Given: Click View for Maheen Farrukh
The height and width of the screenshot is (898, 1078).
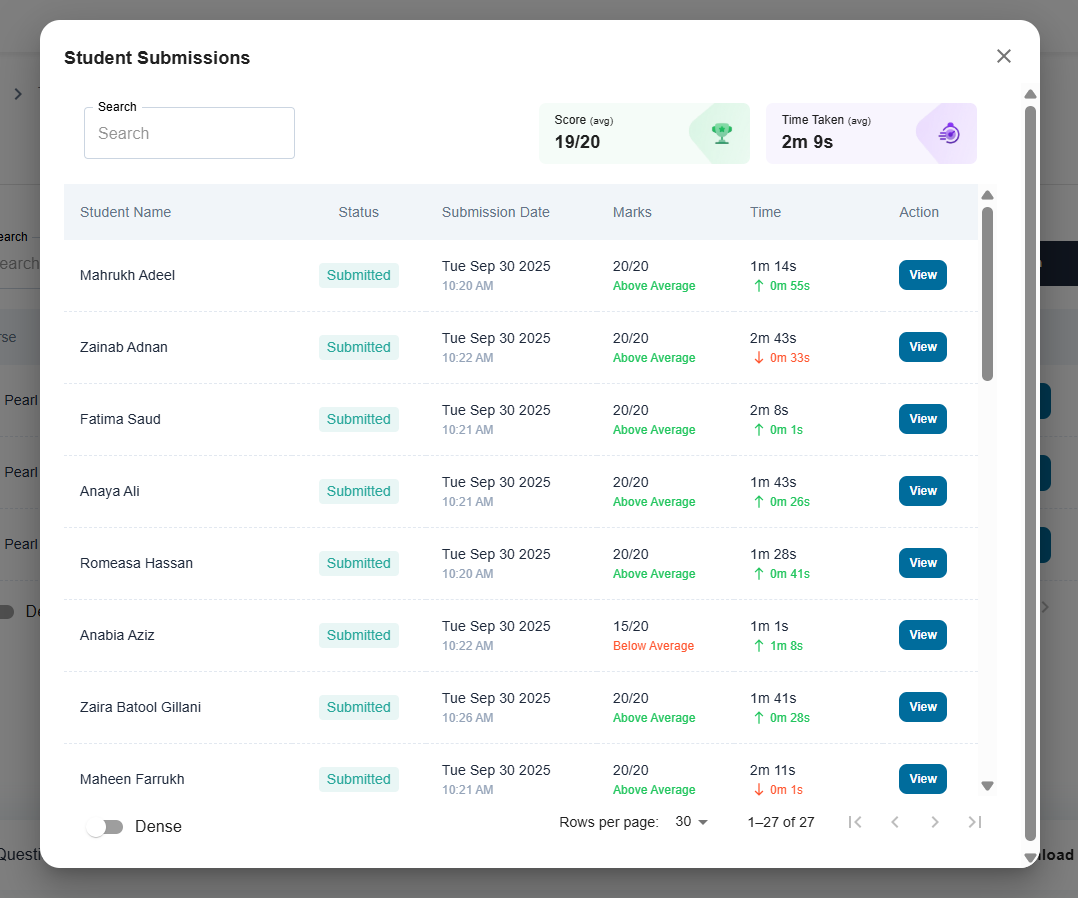Looking at the screenshot, I should [922, 778].
